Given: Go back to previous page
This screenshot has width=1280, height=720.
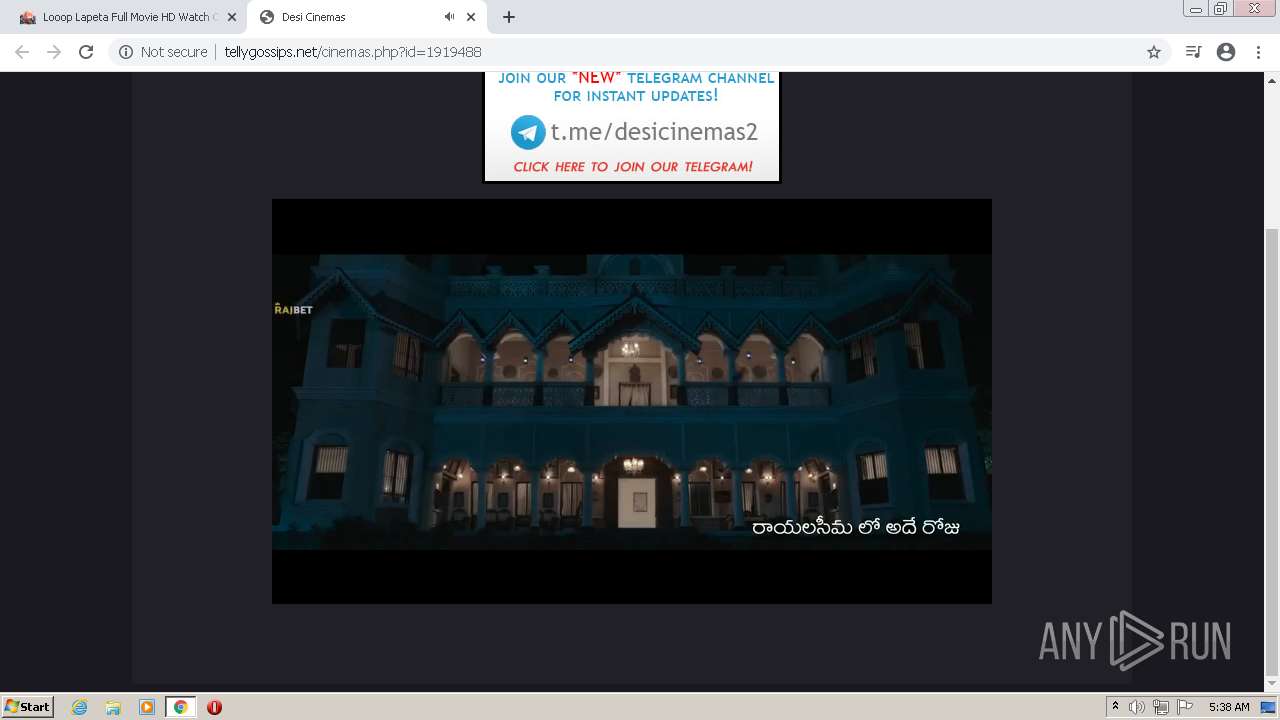Looking at the screenshot, I should [x=22, y=52].
